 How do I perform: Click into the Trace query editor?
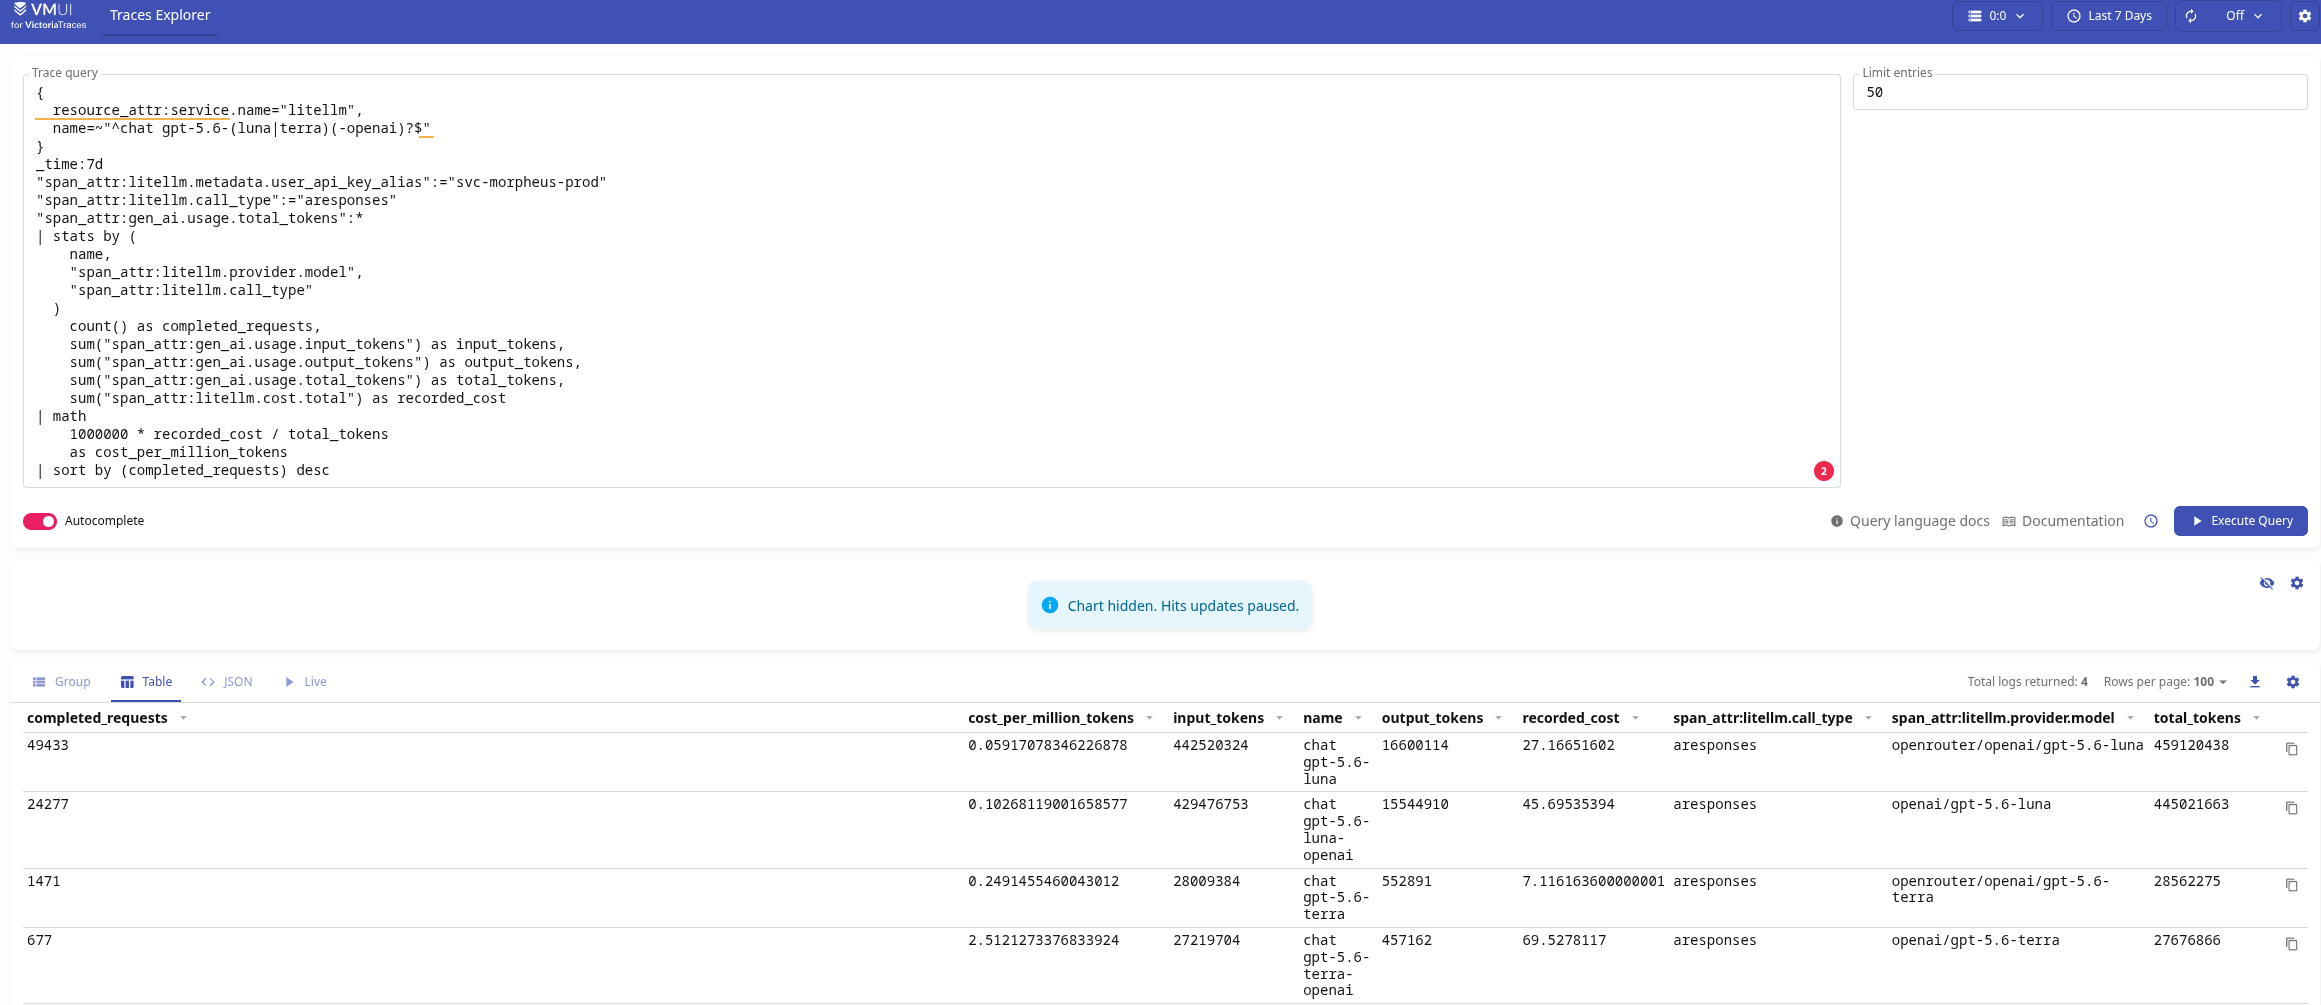[x=931, y=281]
